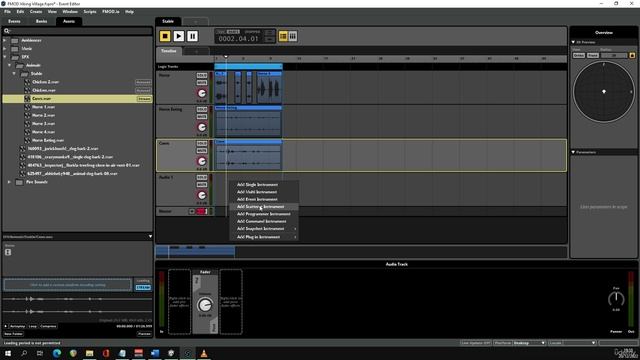
Task: Switch to the yellow track view icon
Action: pos(283,36)
